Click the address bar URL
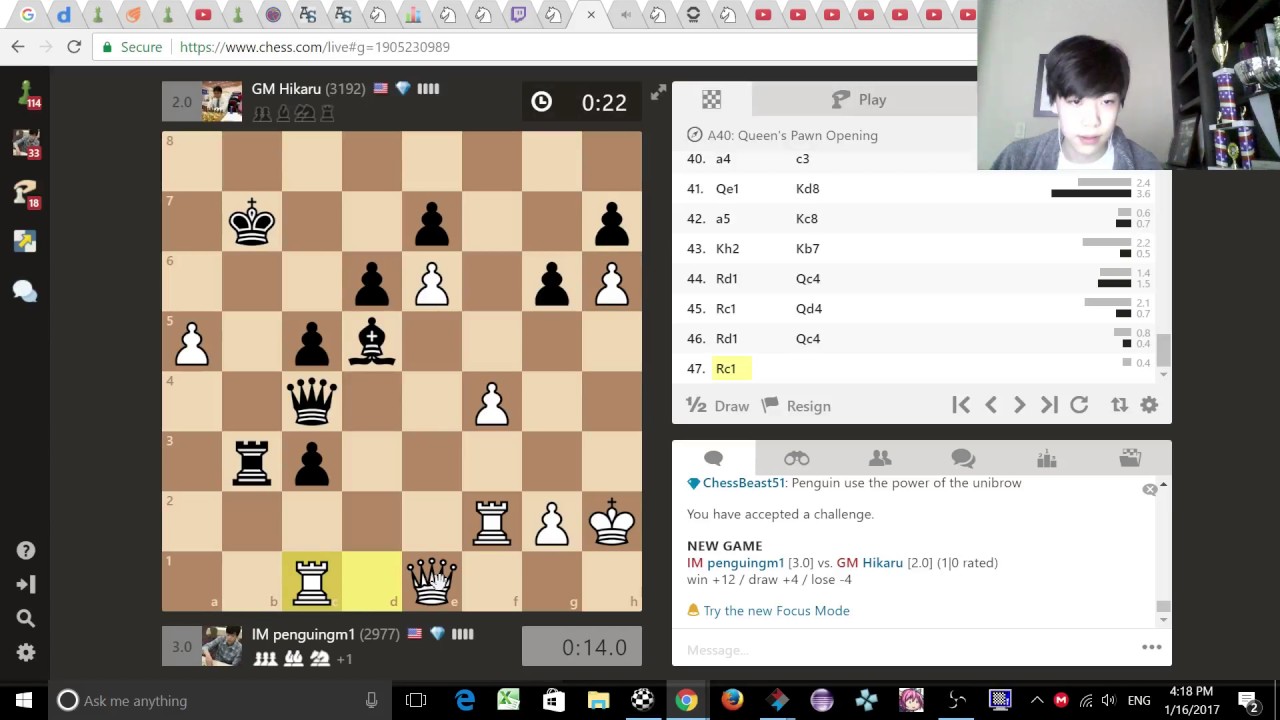Screen dimensions: 1280x720 tap(314, 47)
